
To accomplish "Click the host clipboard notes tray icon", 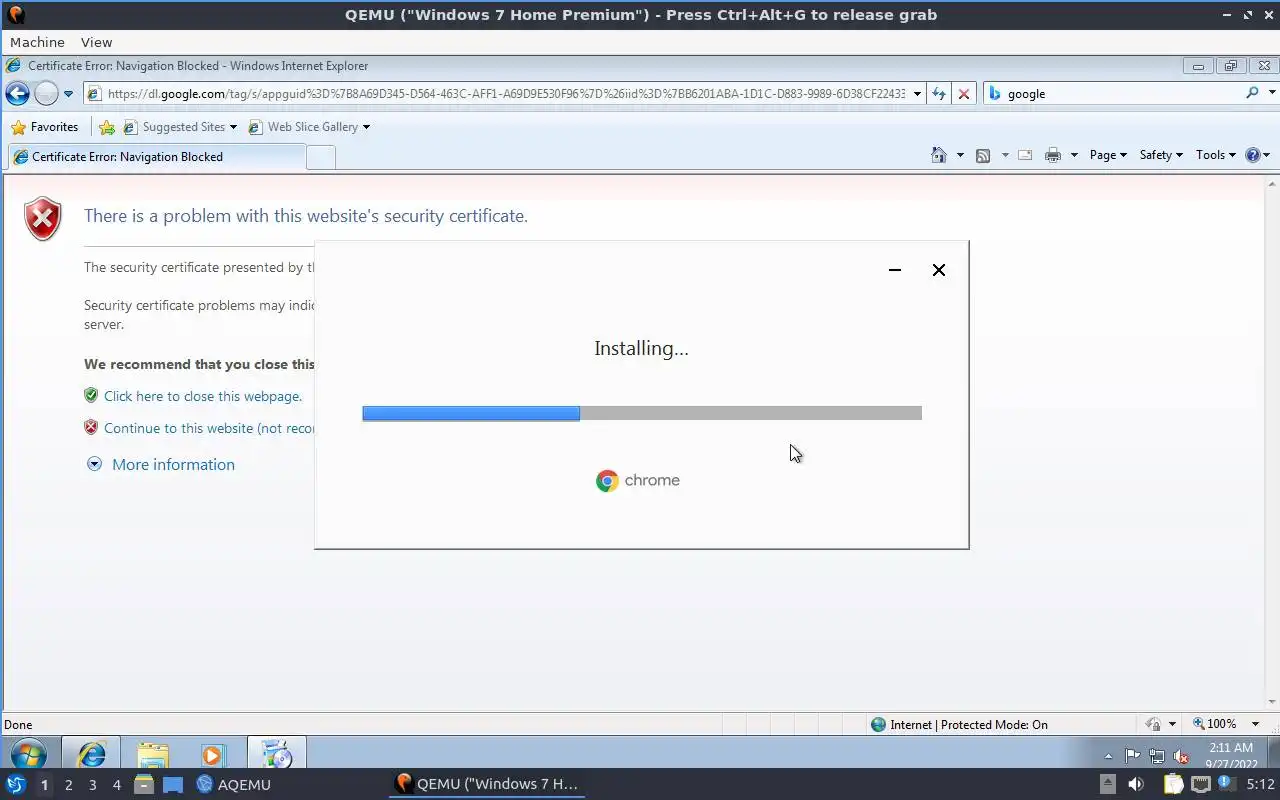I will coord(1173,785).
